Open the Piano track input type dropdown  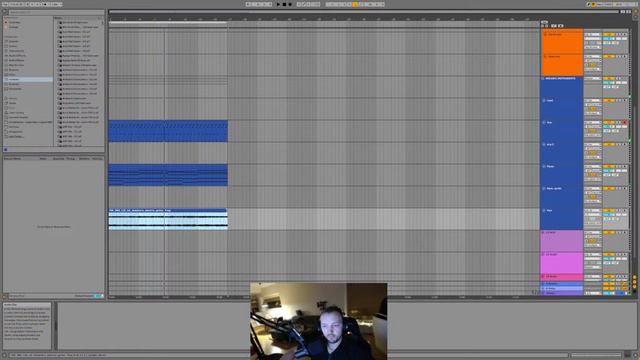coord(593,167)
